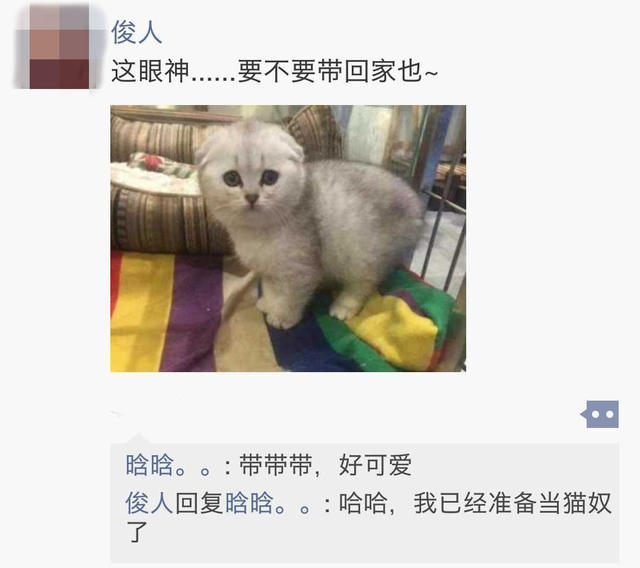Click the 好可爱 text in first comment
This screenshot has height=568, width=640.
pos(375,465)
